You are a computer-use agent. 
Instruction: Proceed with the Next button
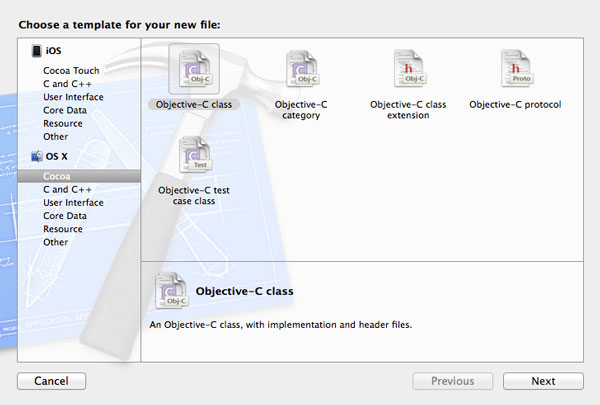pyautogui.click(x=543, y=381)
